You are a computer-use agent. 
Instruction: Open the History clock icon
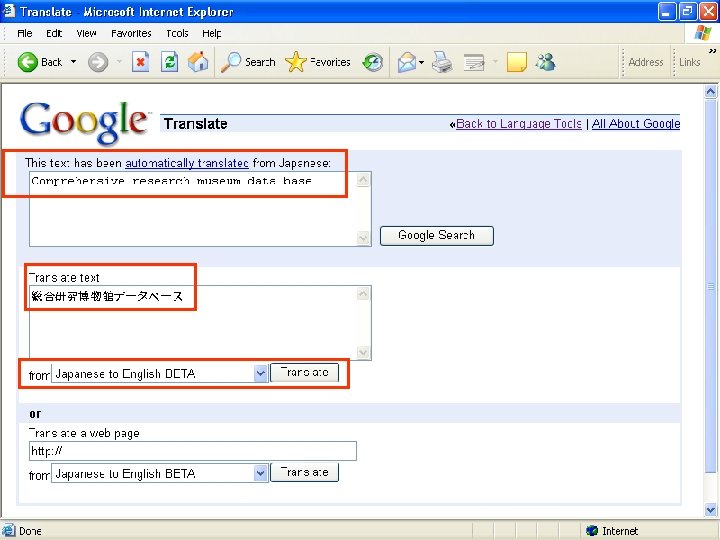[x=372, y=62]
